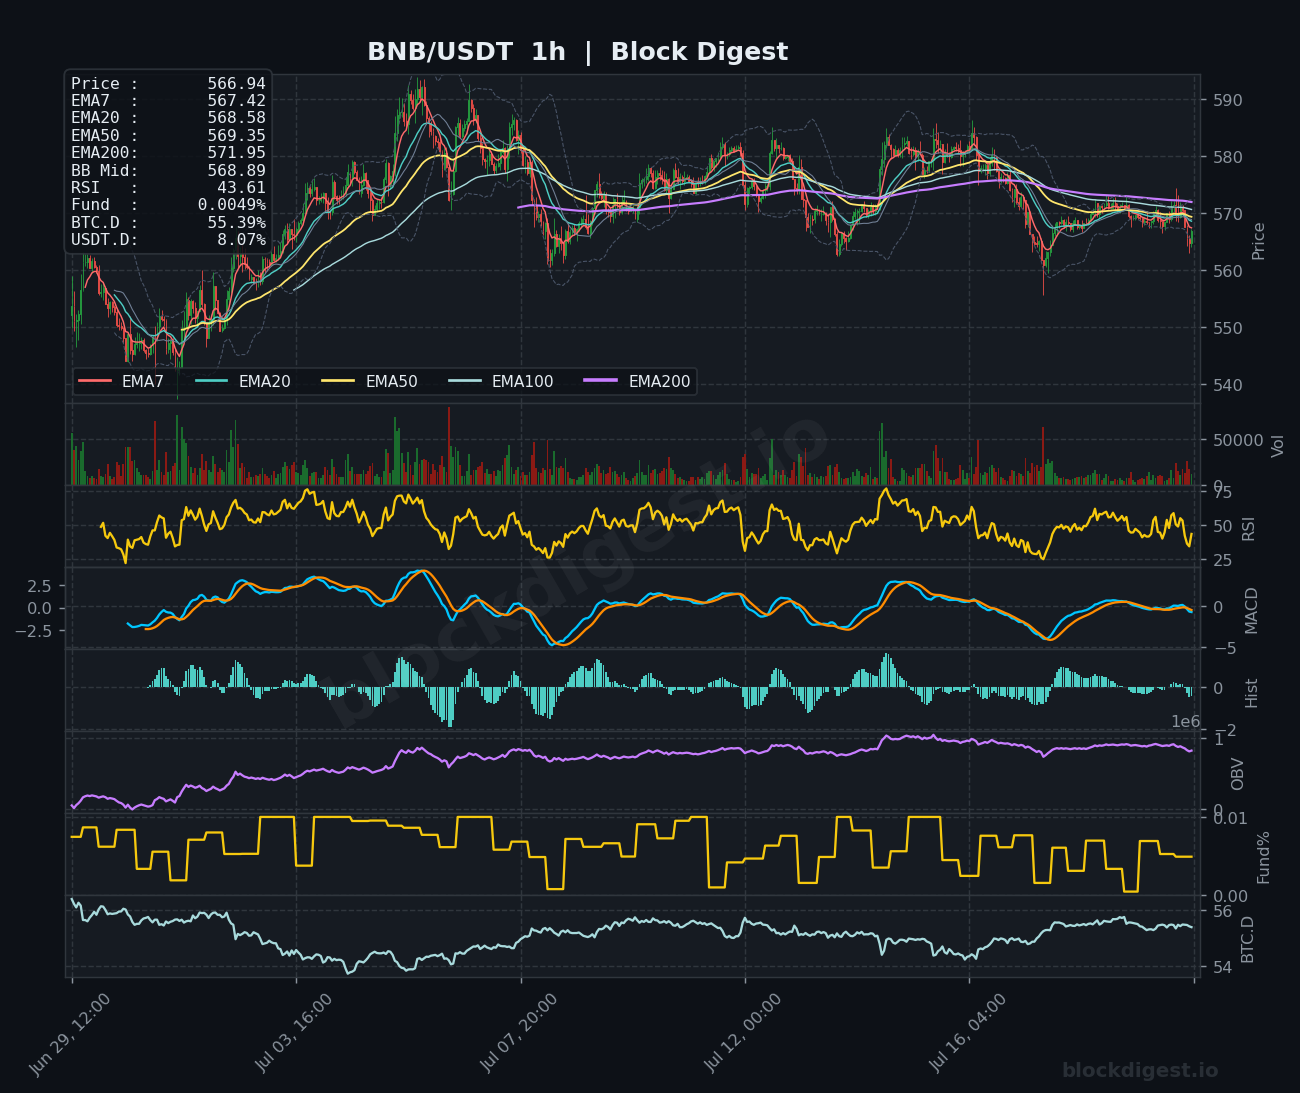Click the Jul 07, 20:00 date label

517,1033
